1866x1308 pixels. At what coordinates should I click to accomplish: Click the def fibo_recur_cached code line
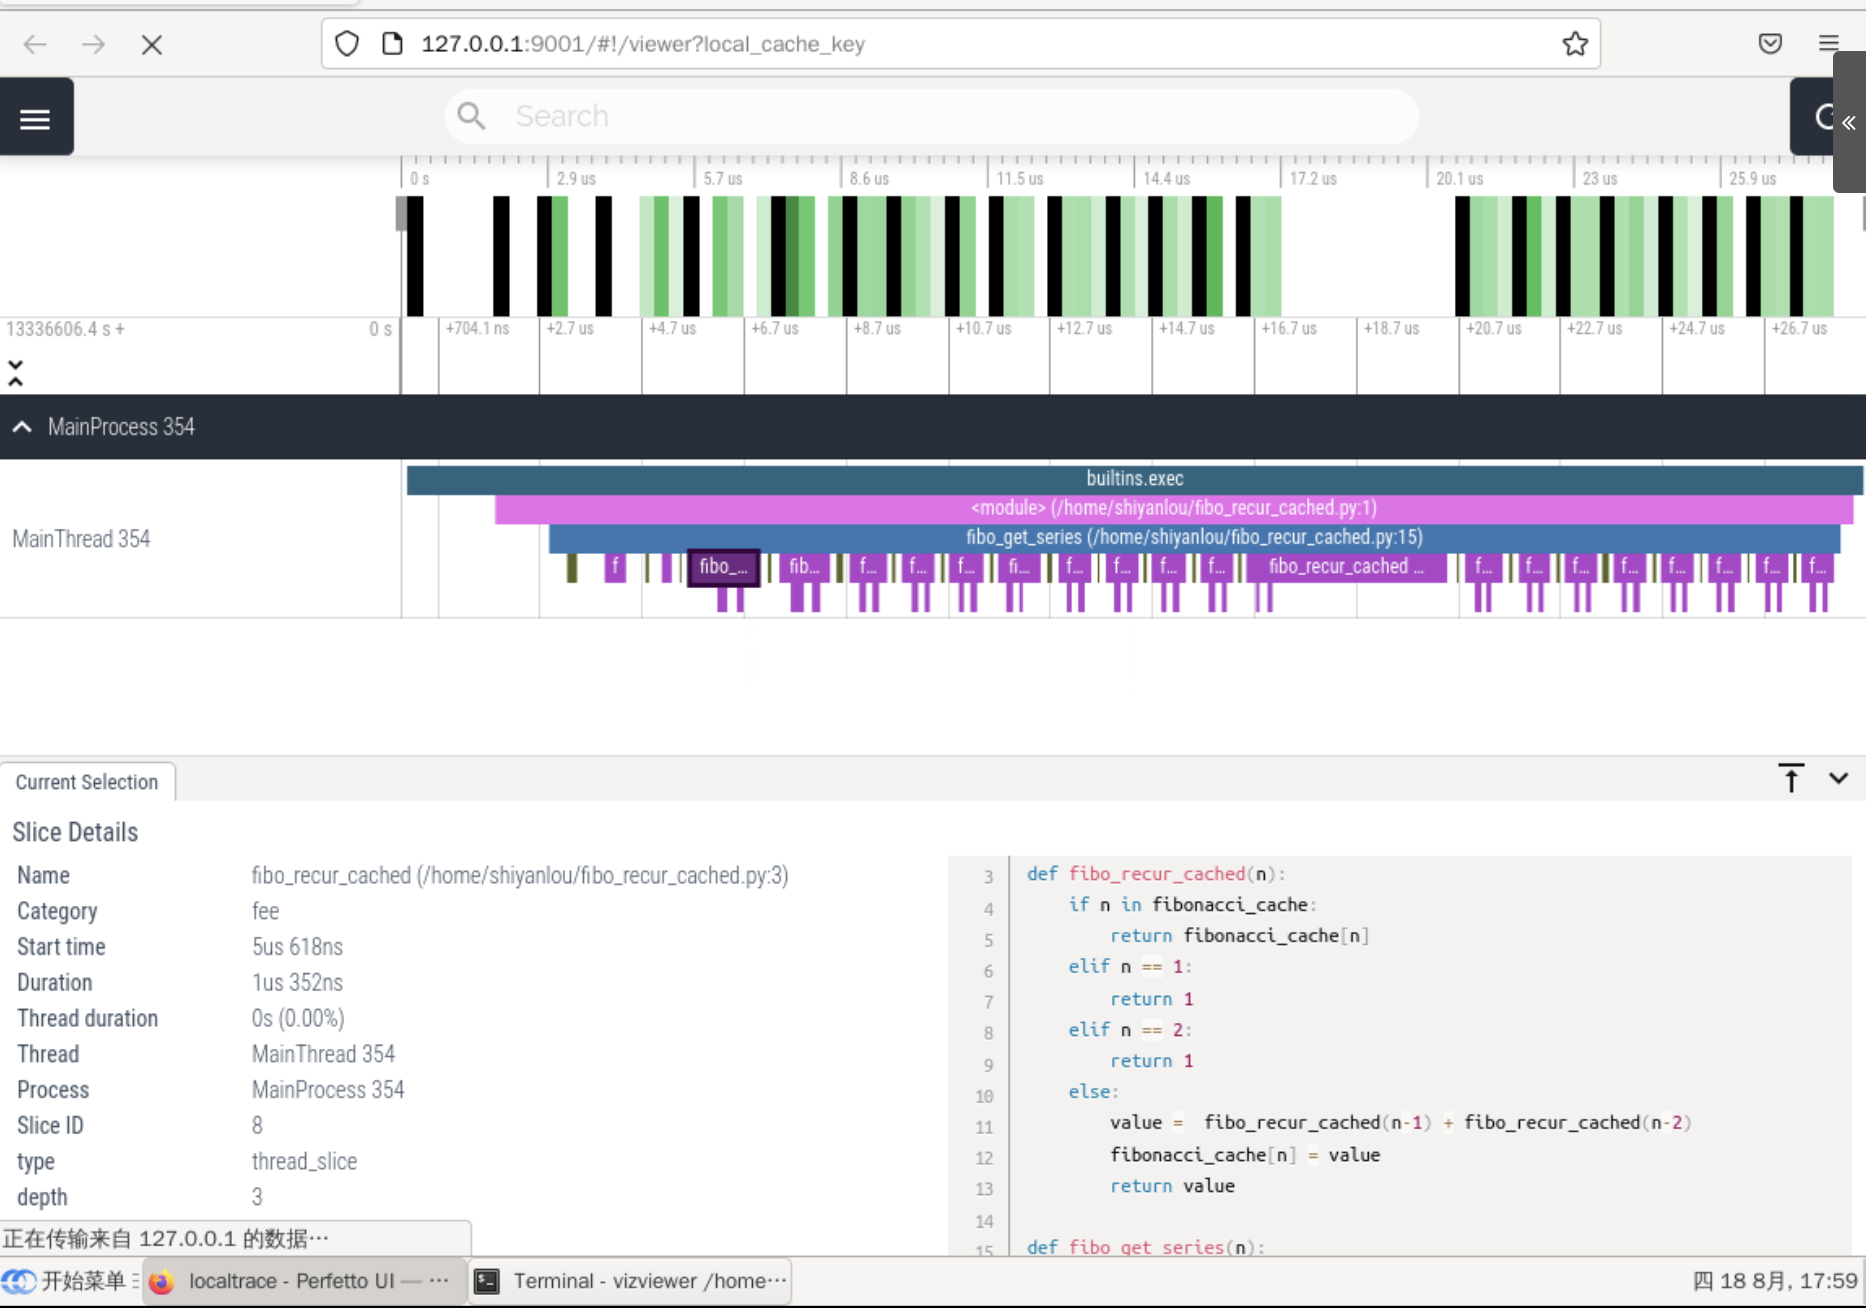pyautogui.click(x=1156, y=874)
